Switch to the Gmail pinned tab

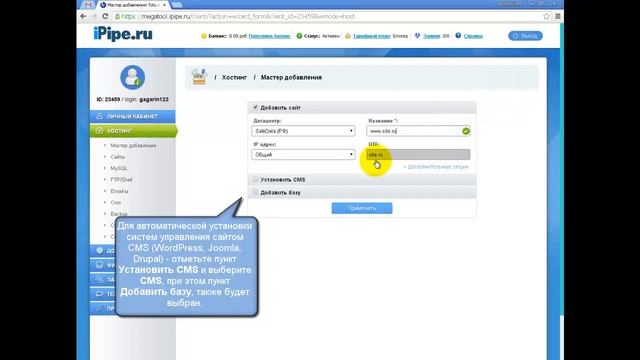coord(88,5)
